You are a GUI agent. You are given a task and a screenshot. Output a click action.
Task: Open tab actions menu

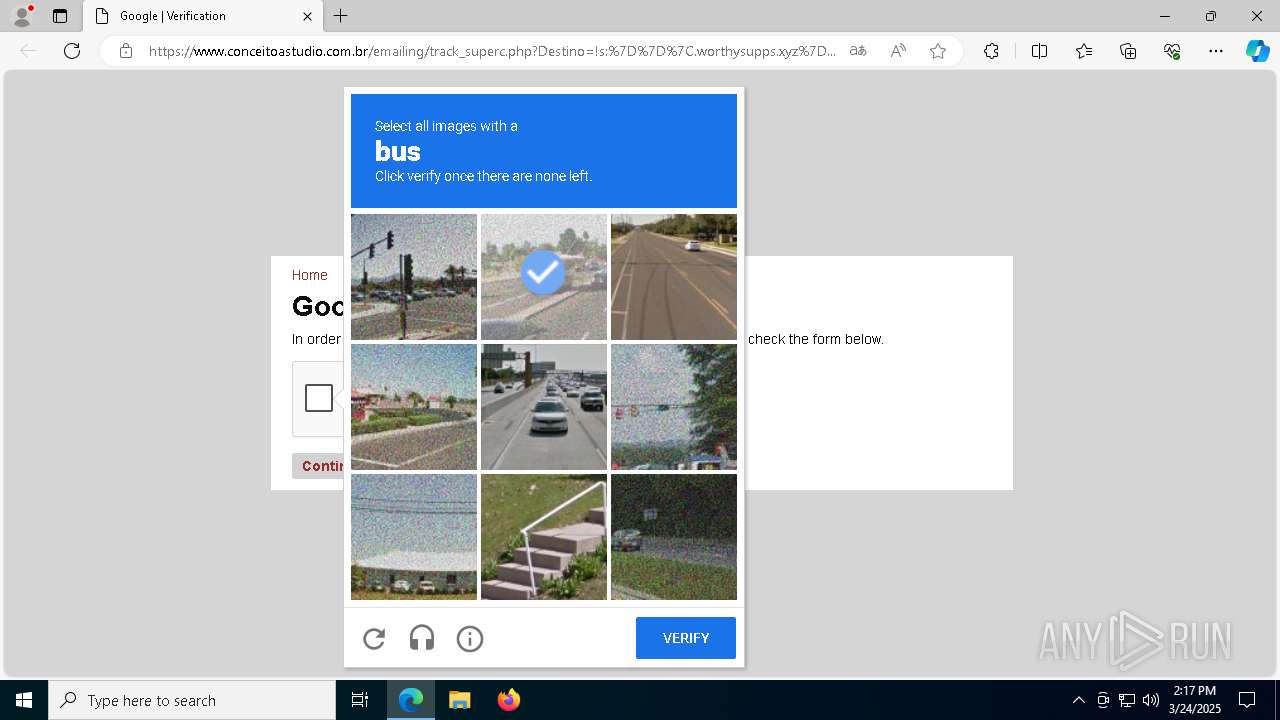[x=60, y=16]
